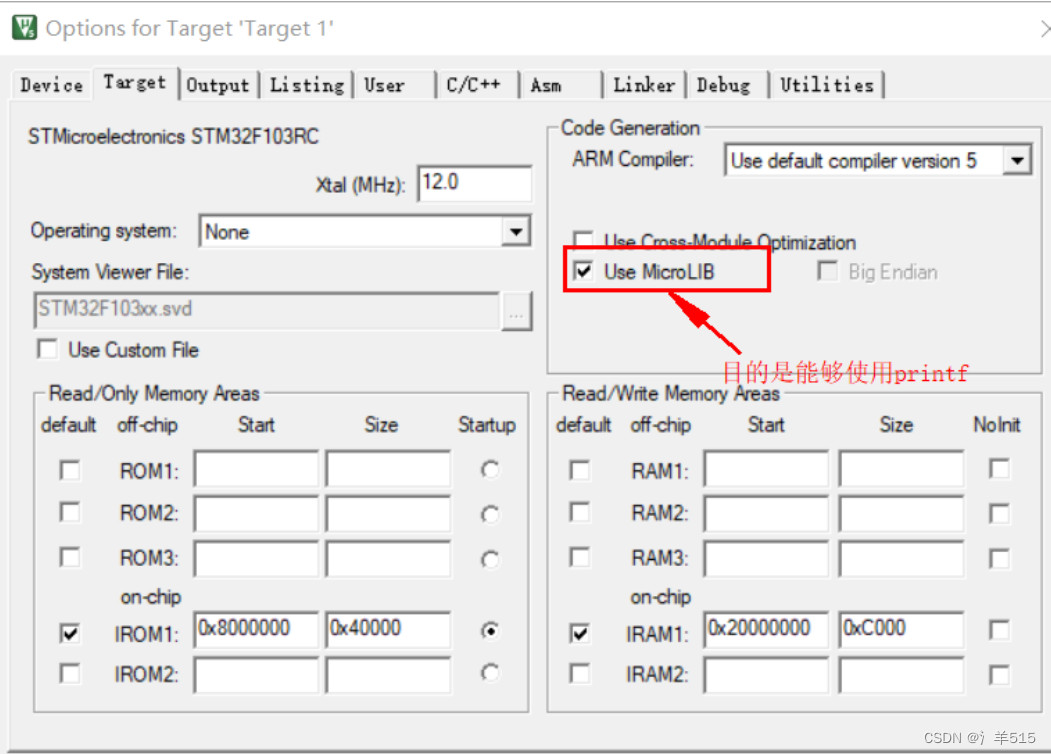Select the ROM3 Startup radio button
The height and width of the screenshot is (754, 1051).
(x=490, y=559)
